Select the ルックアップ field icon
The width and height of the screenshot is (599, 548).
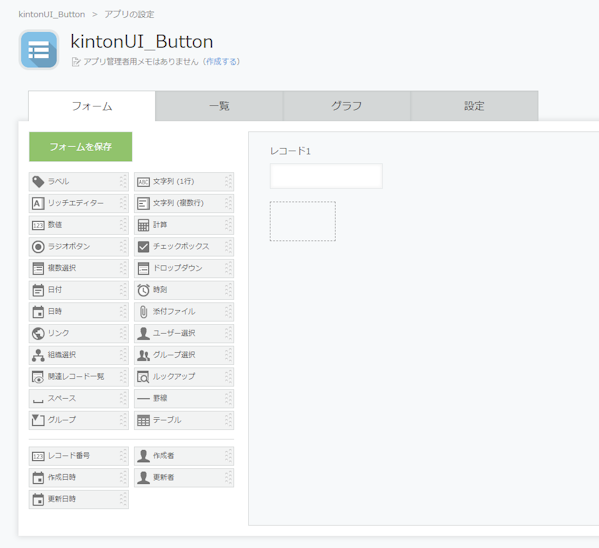(143, 377)
